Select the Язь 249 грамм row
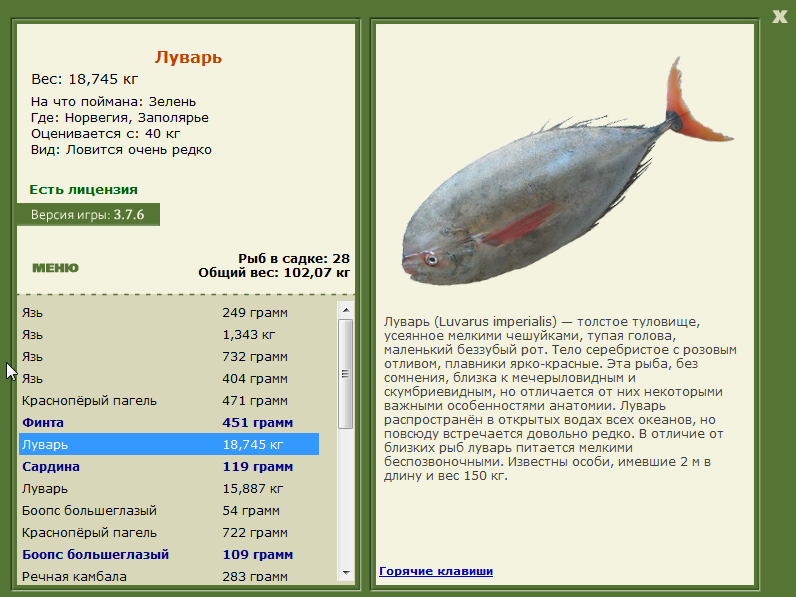The width and height of the screenshot is (796, 597). [x=169, y=313]
